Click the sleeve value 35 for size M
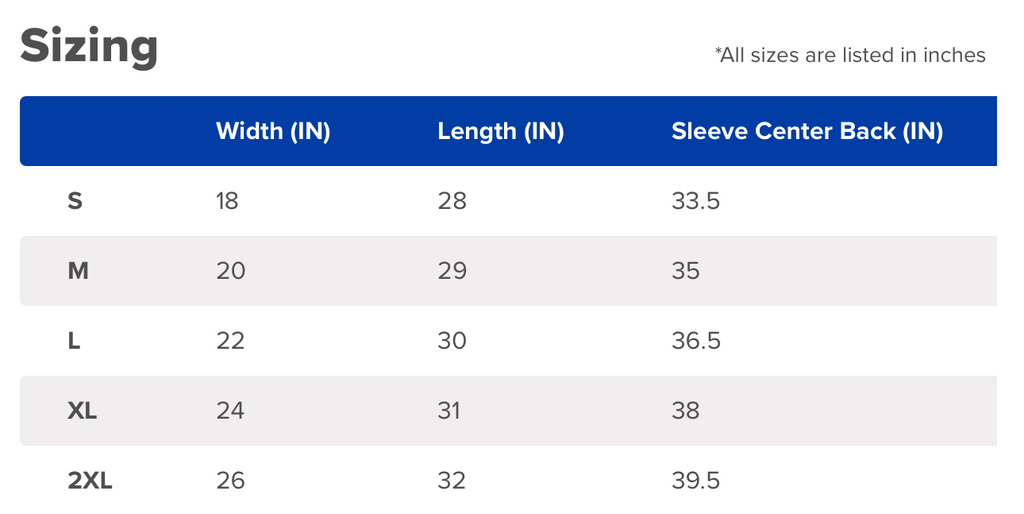The image size is (1024, 514). [x=686, y=271]
